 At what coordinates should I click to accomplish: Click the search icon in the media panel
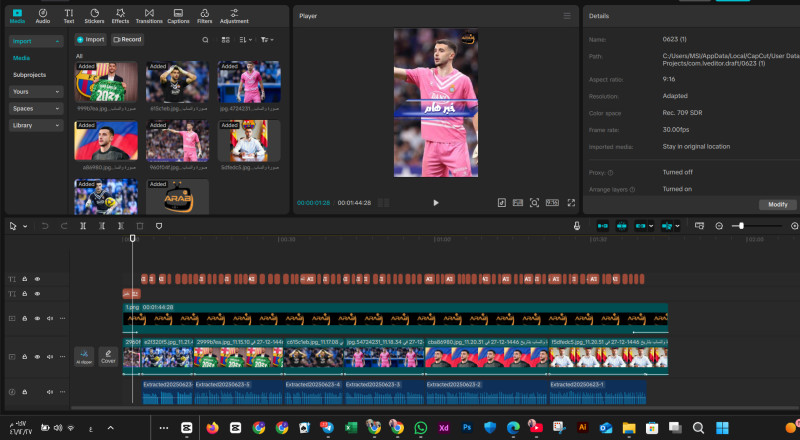tap(206, 39)
